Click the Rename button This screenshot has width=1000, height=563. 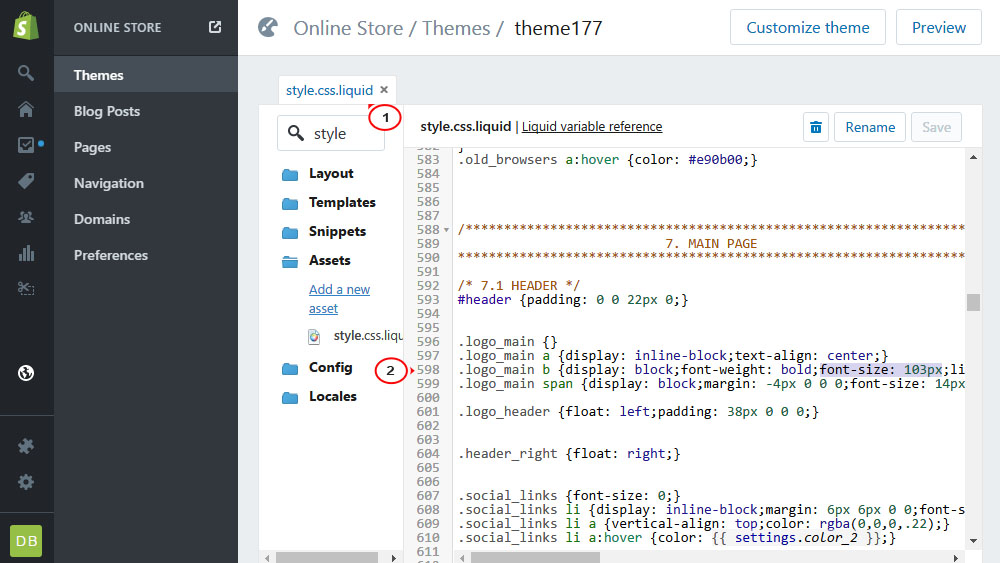(870, 127)
